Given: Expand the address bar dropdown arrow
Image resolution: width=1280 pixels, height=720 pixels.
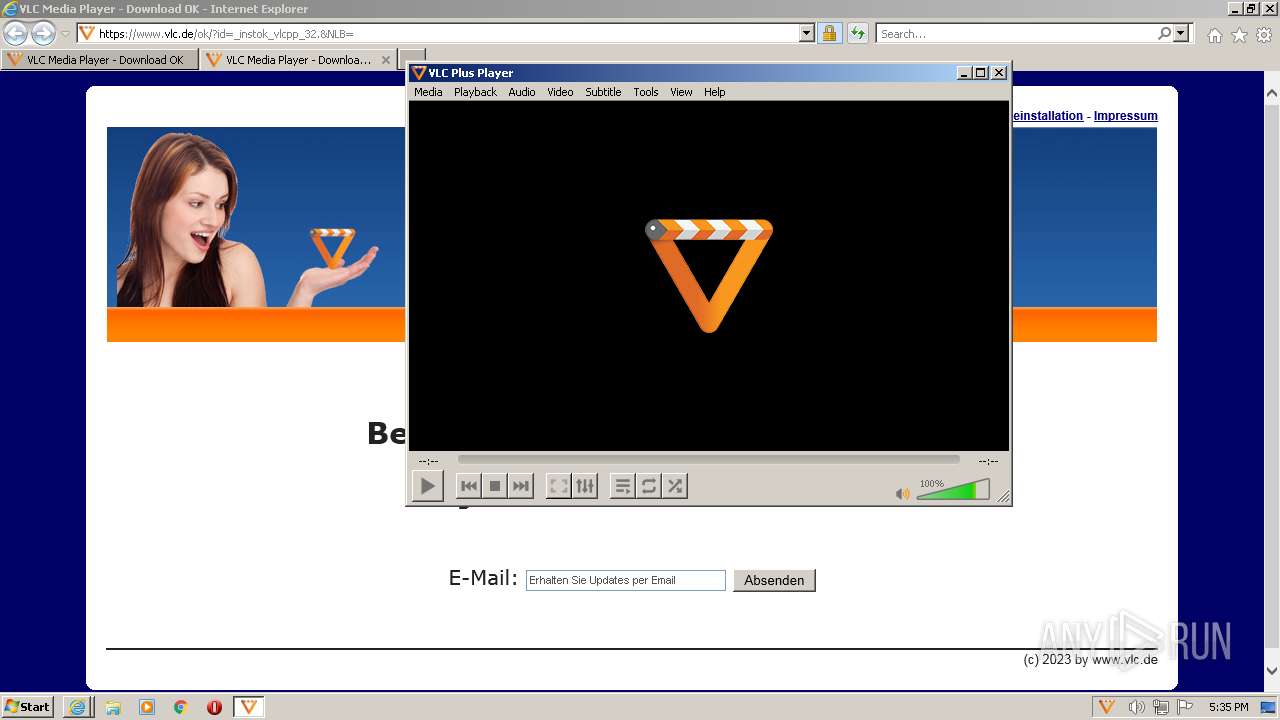Looking at the screenshot, I should click(x=807, y=33).
